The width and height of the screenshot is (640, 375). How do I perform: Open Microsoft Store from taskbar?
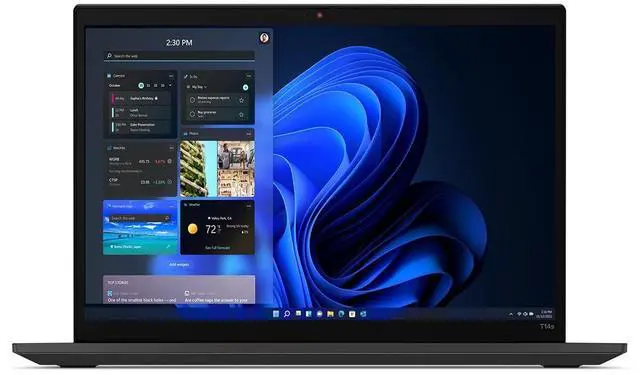(352, 314)
